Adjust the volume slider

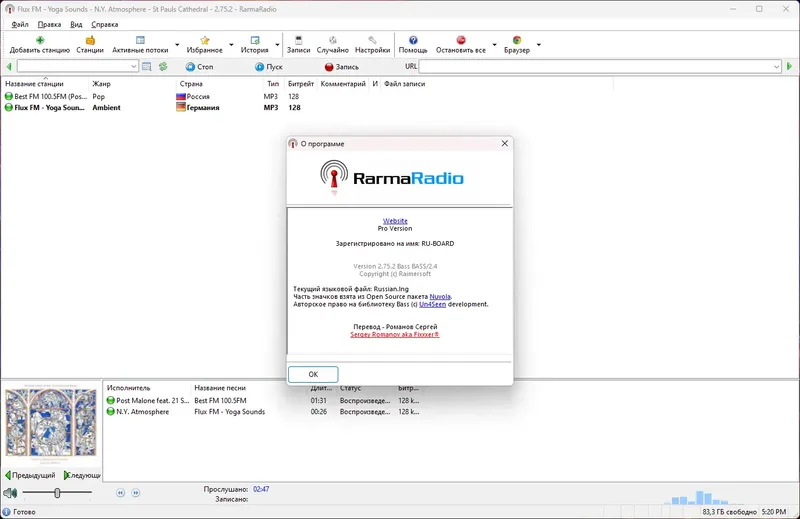pyautogui.click(x=57, y=492)
